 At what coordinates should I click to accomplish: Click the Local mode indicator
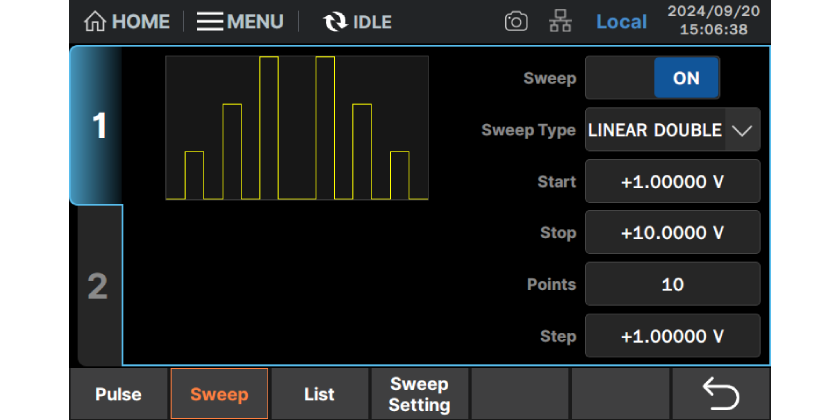click(x=621, y=21)
